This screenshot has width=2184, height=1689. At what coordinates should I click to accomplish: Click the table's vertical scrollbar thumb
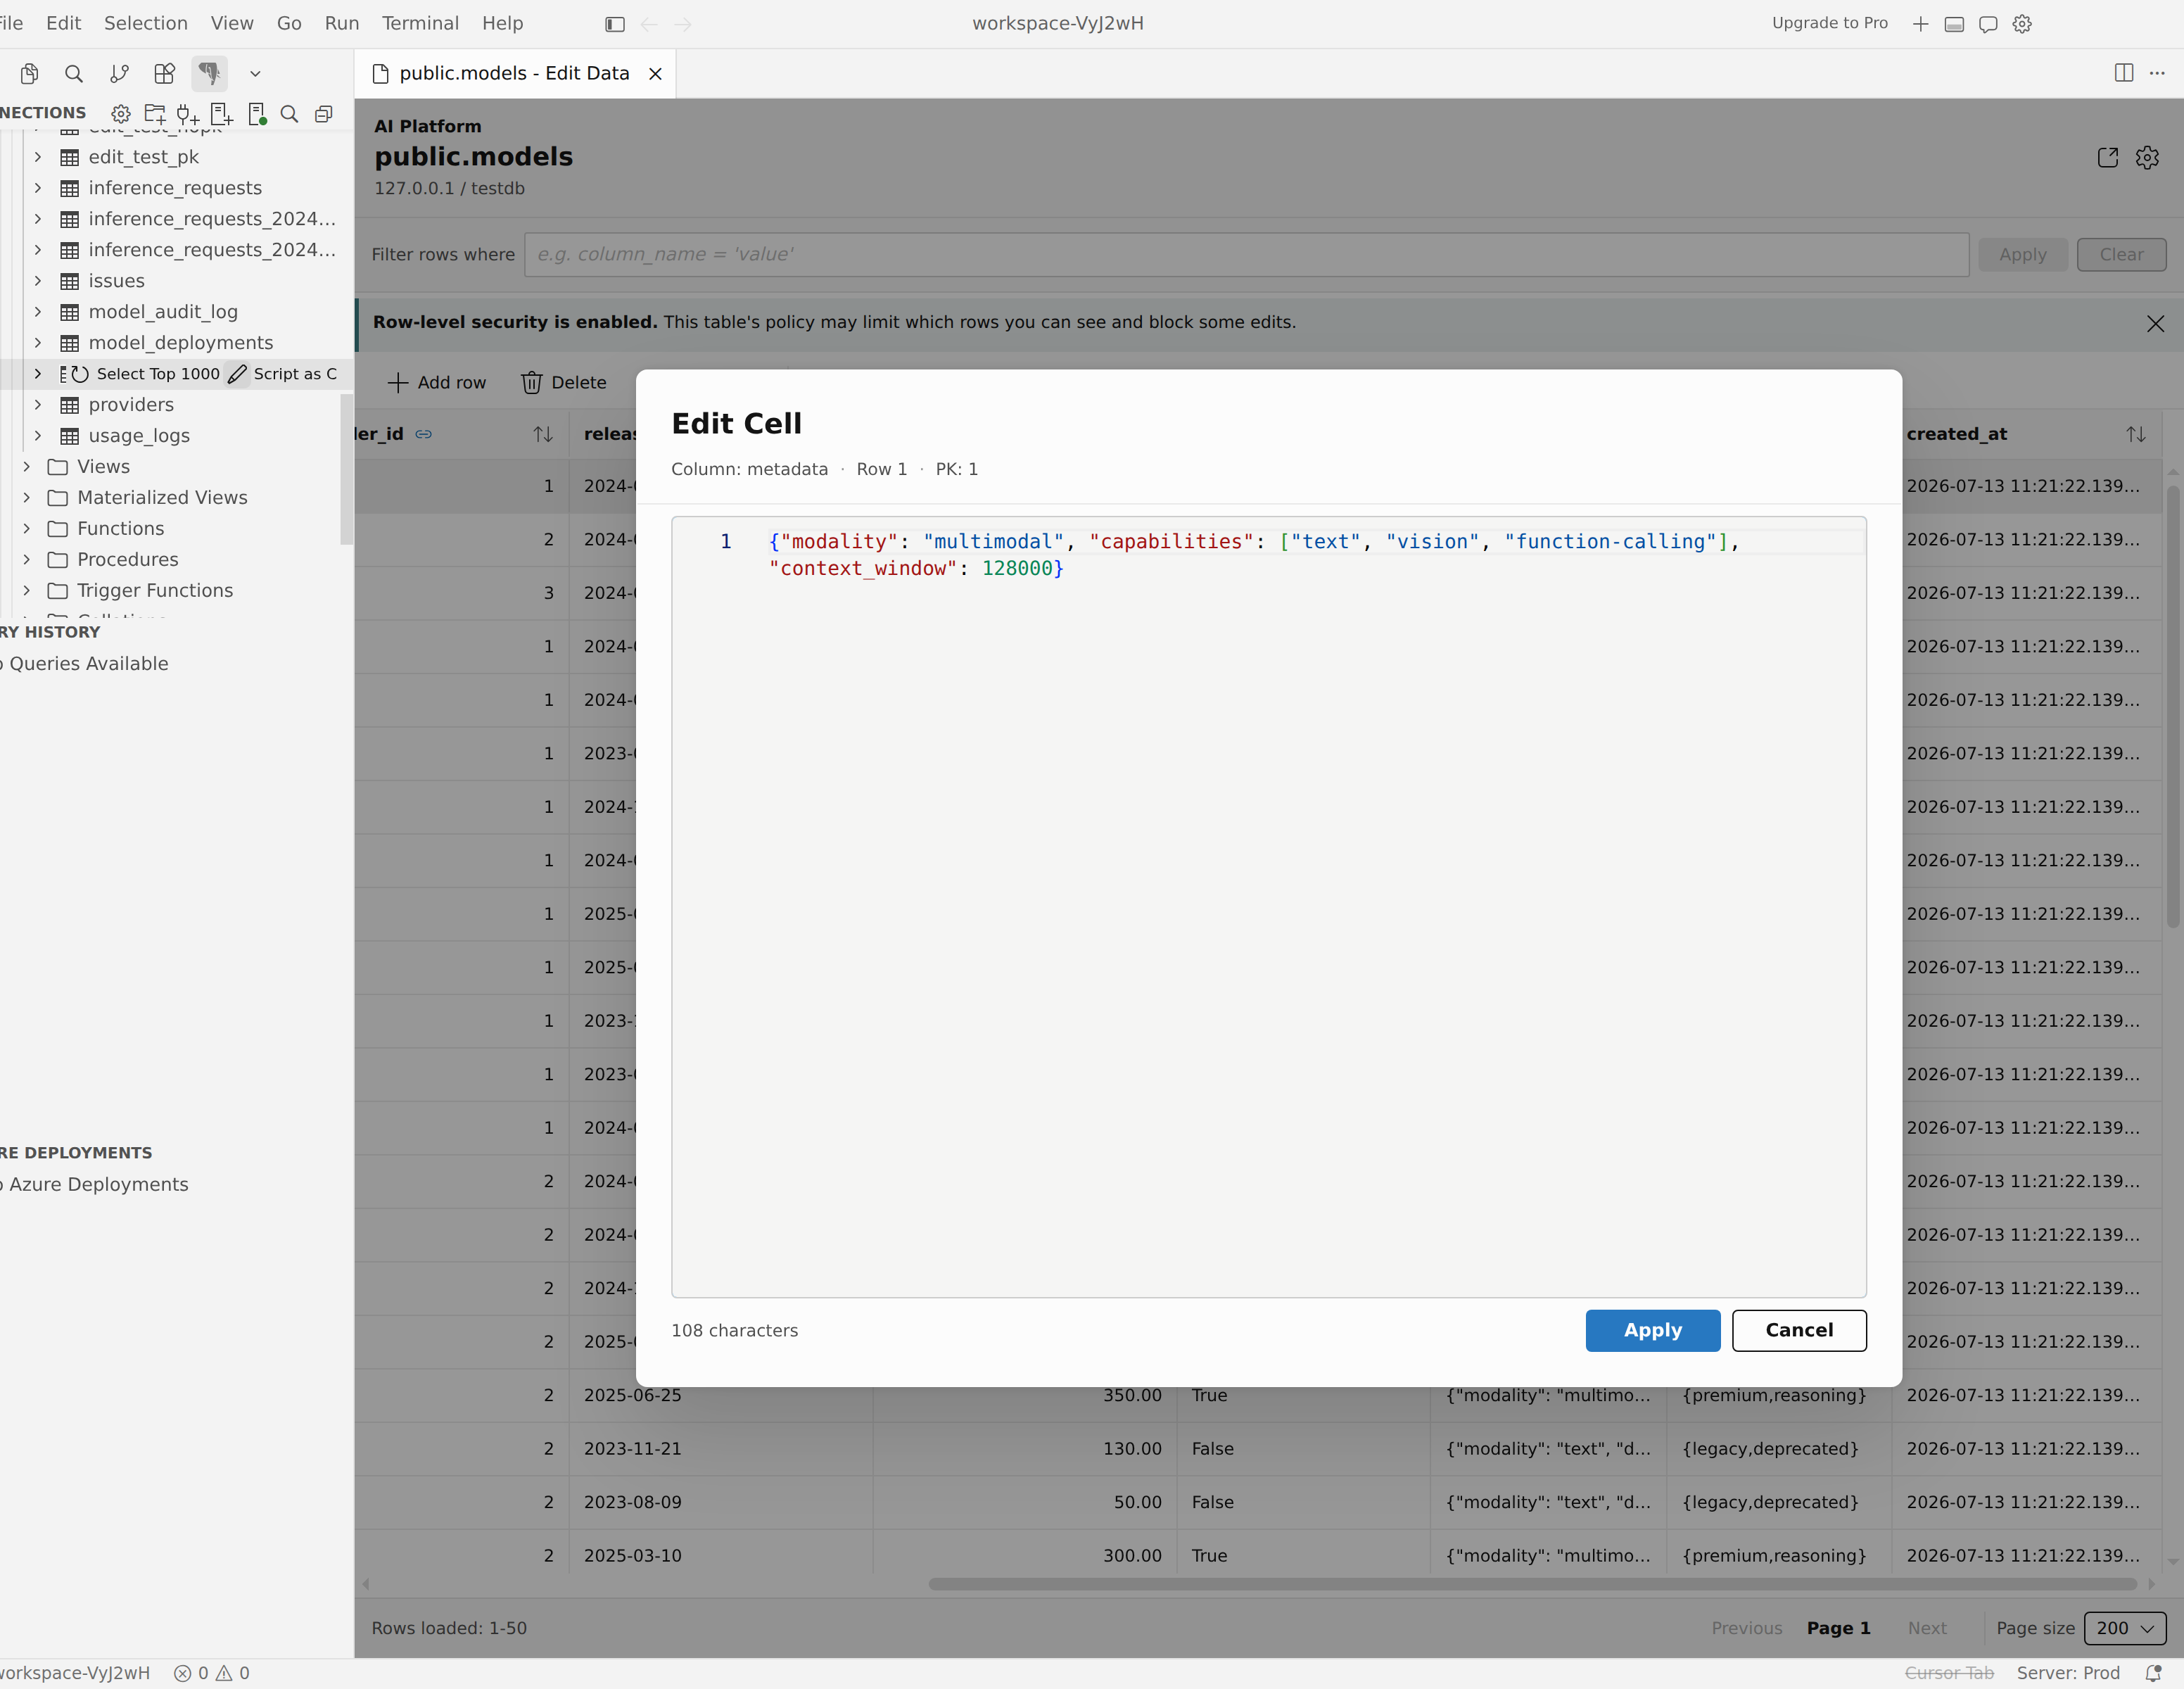click(x=2173, y=706)
